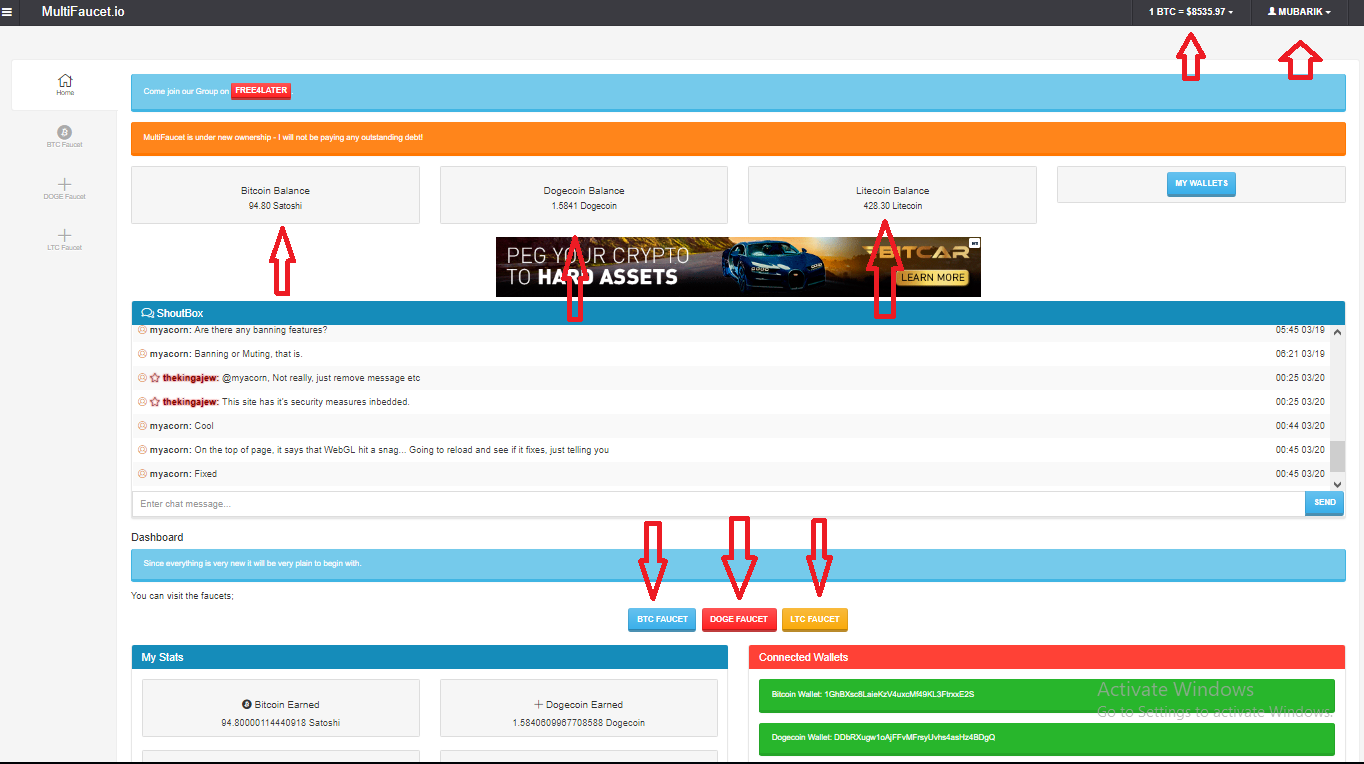Send the chat message
1364x764 pixels.
[x=1324, y=503]
